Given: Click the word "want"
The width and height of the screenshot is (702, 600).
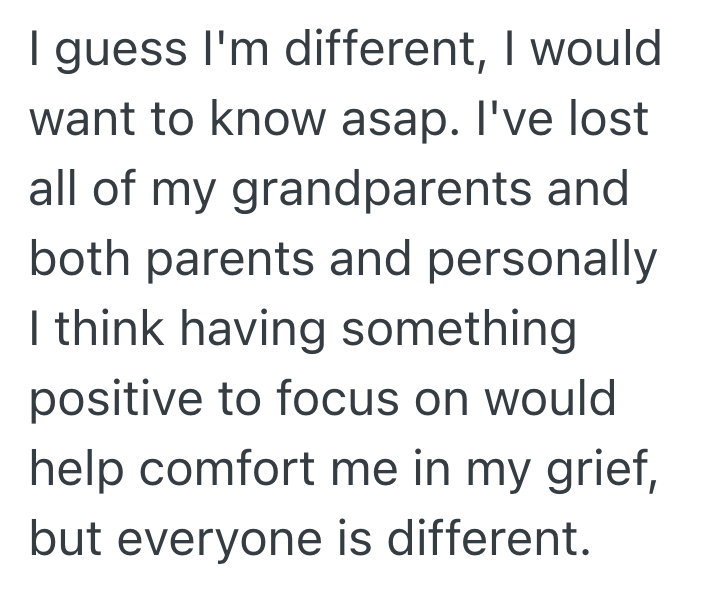Looking at the screenshot, I should [x=85, y=120].
